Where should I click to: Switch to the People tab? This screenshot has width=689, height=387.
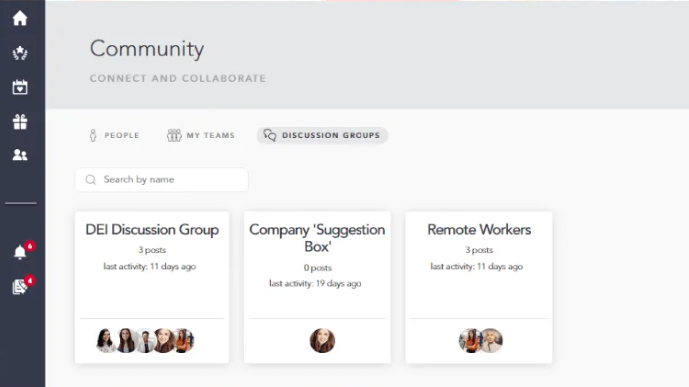click(x=114, y=135)
